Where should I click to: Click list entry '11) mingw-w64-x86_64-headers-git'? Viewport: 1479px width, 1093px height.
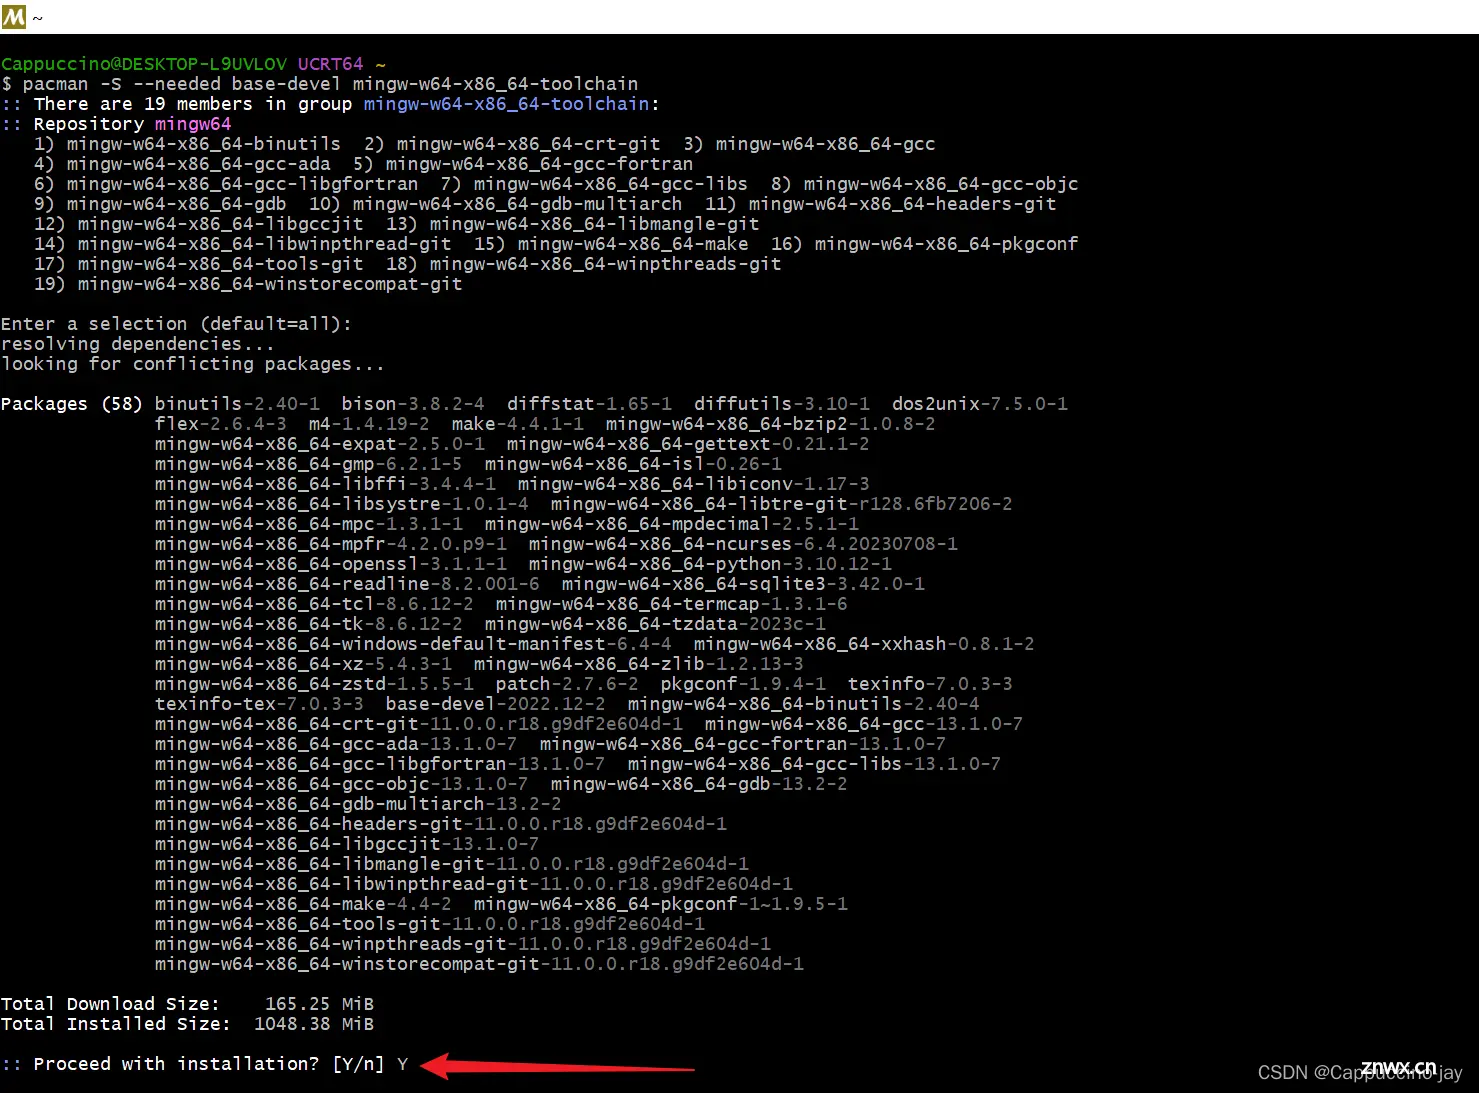(x=881, y=204)
